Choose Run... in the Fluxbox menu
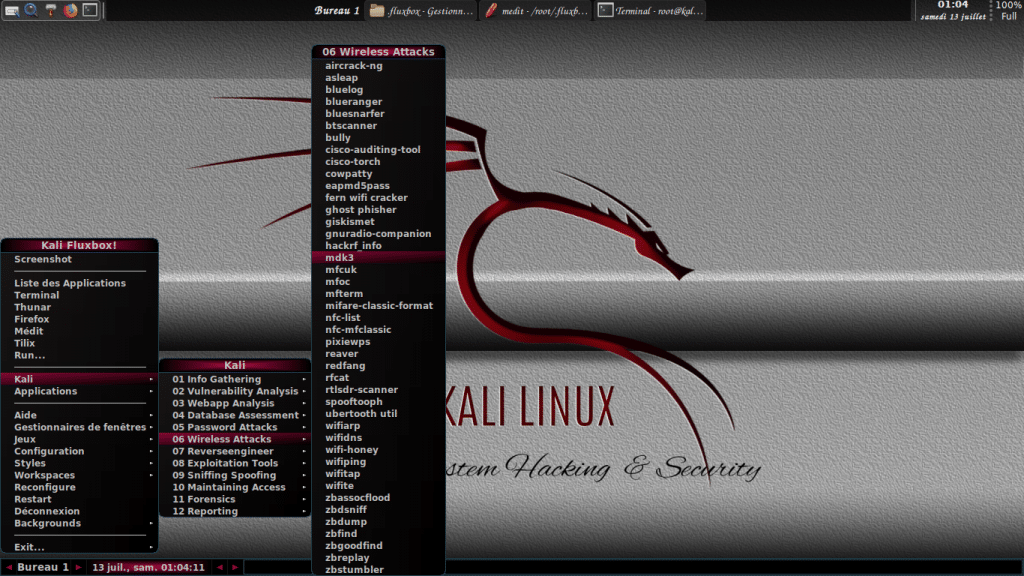This screenshot has height=576, width=1024. point(80,355)
